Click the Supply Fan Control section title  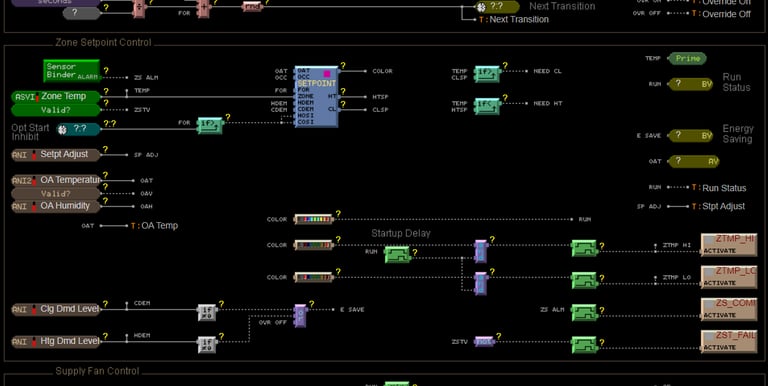(x=97, y=371)
